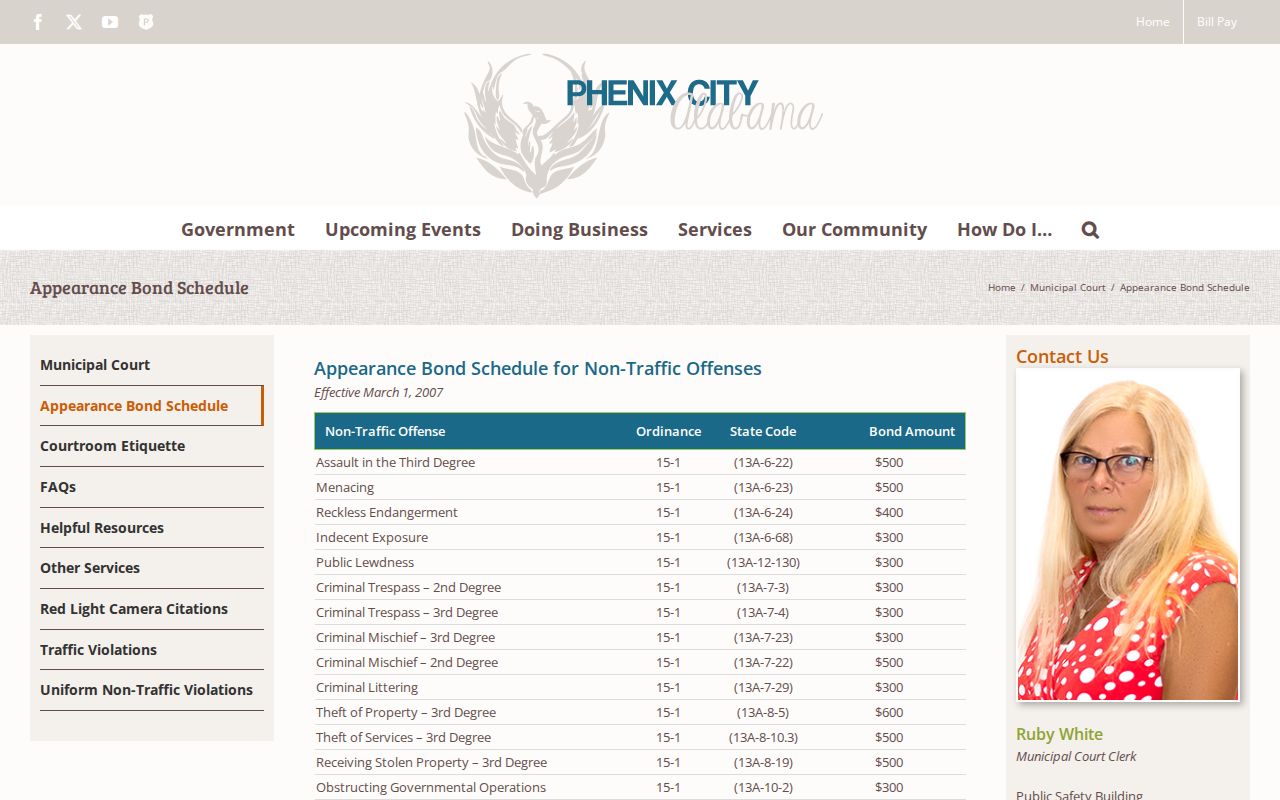1280x800 pixels.
Task: Click the Menacing offense row
Action: (640, 487)
